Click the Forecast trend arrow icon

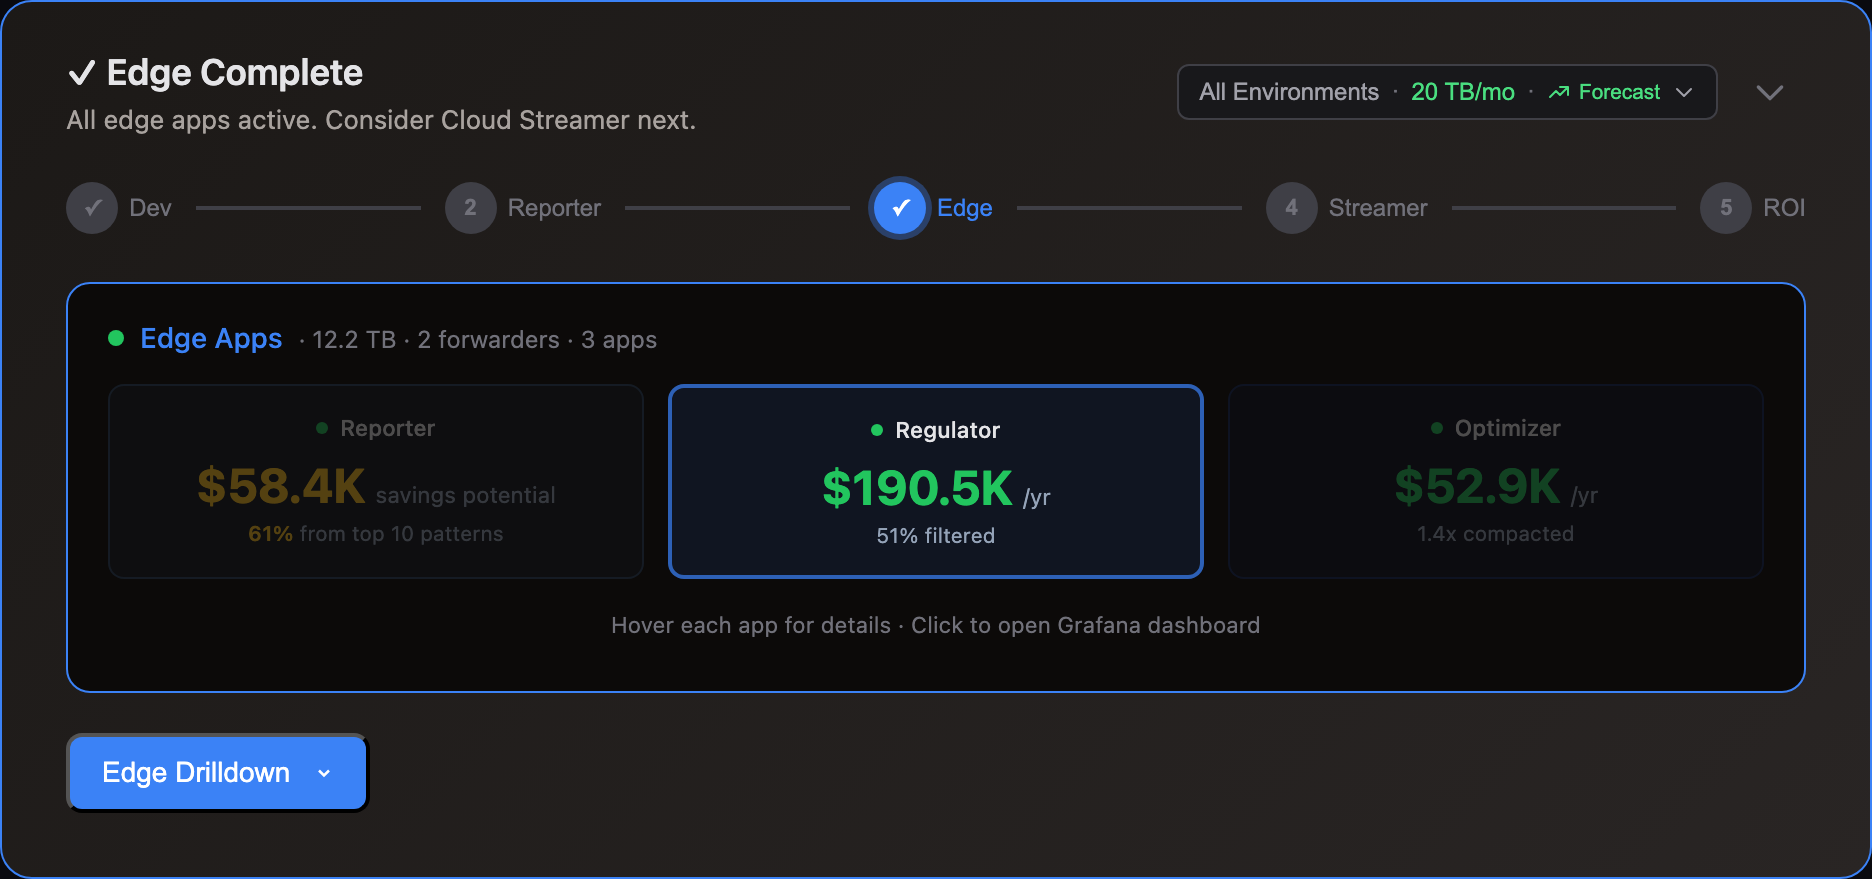[x=1558, y=92]
